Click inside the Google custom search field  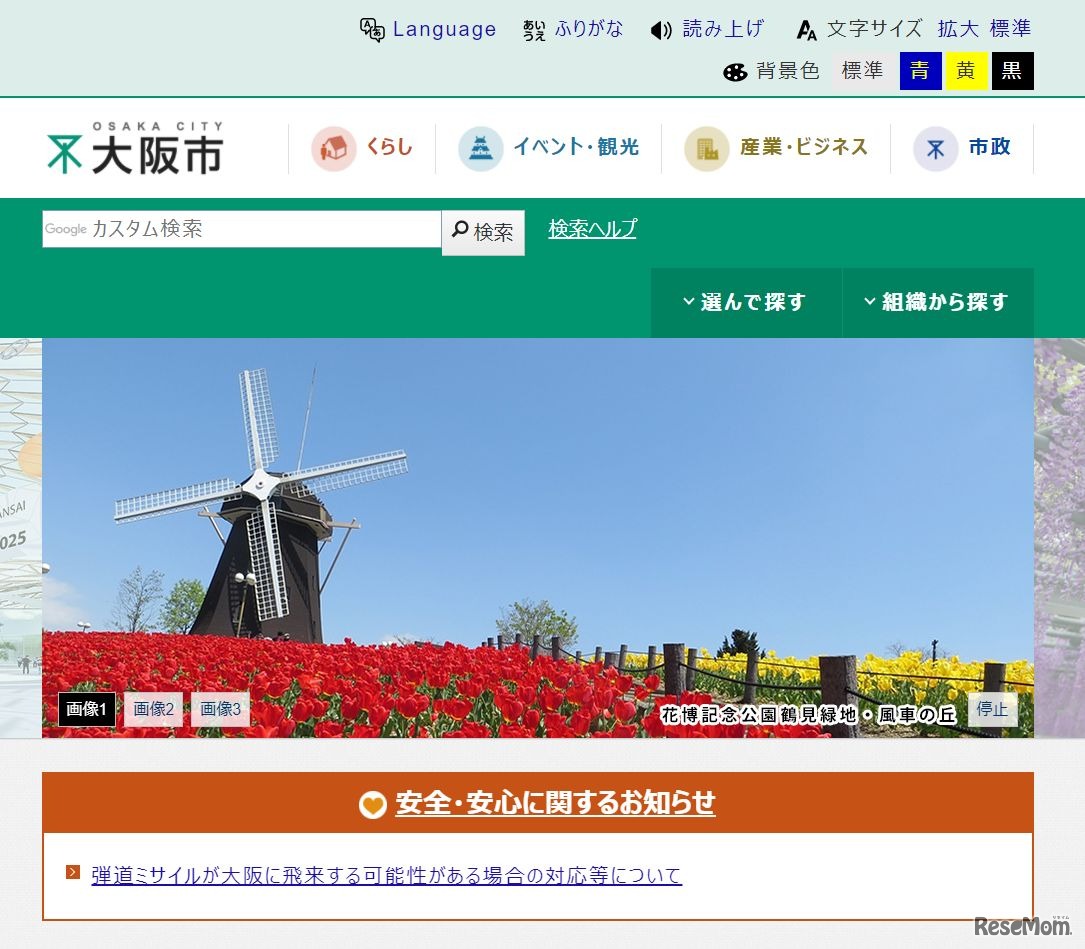240,229
